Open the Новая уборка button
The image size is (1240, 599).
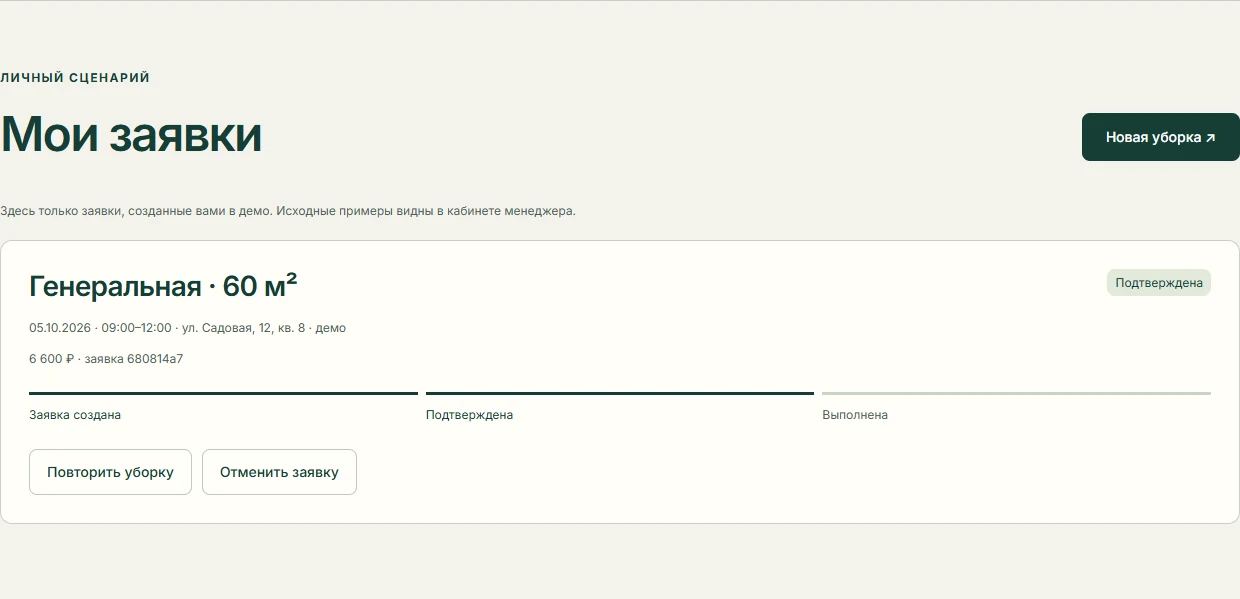[x=1160, y=137]
